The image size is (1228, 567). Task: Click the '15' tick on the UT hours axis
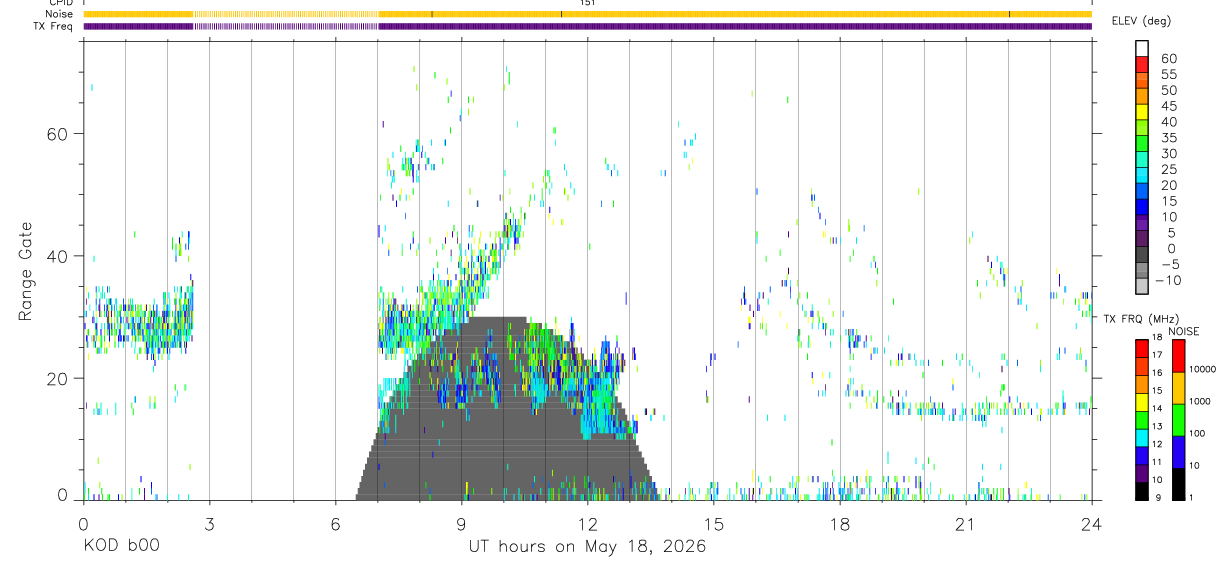714,523
